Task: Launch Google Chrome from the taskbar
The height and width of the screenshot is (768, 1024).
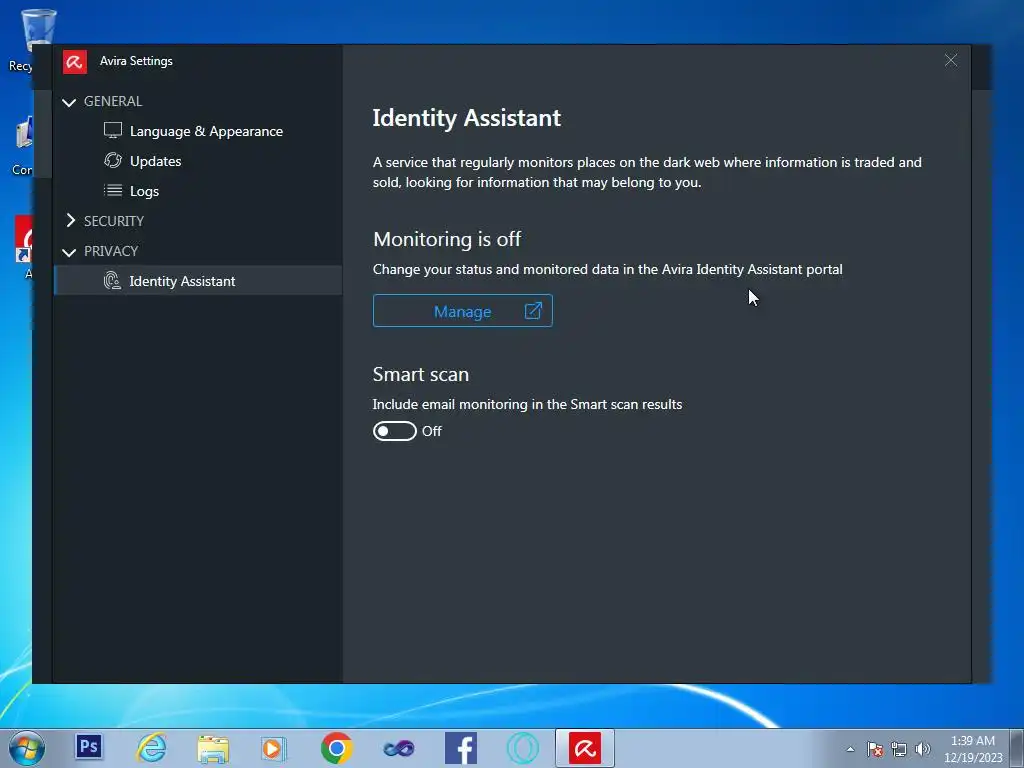Action: pos(336,748)
